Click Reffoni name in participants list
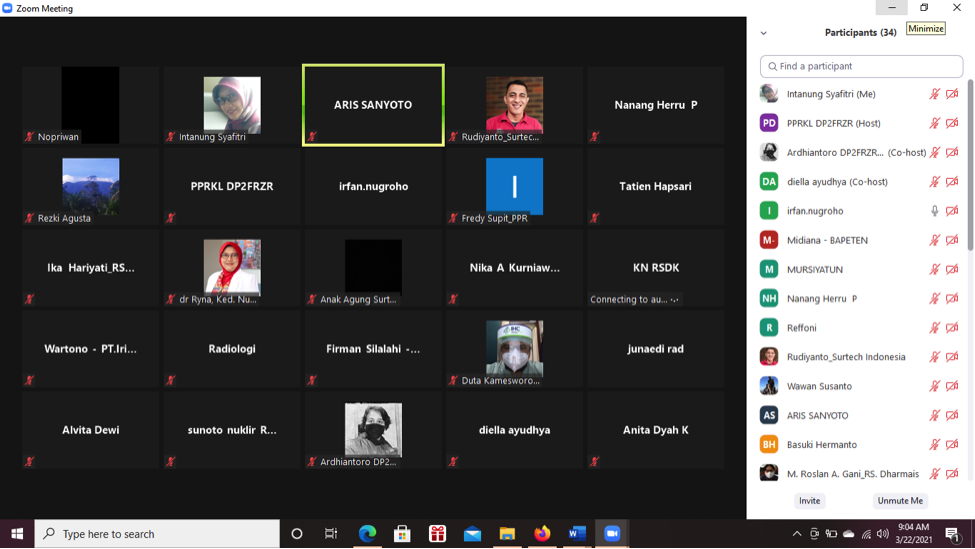 point(802,328)
